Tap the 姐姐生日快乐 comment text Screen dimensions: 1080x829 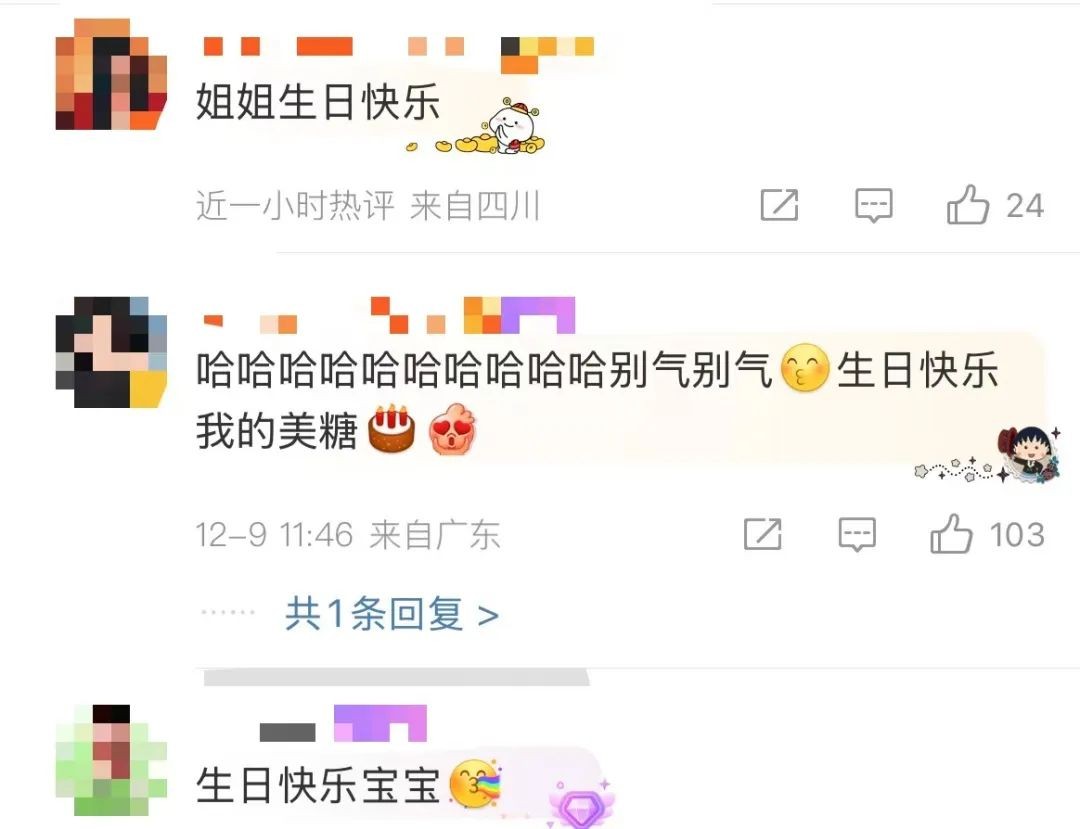(x=318, y=102)
